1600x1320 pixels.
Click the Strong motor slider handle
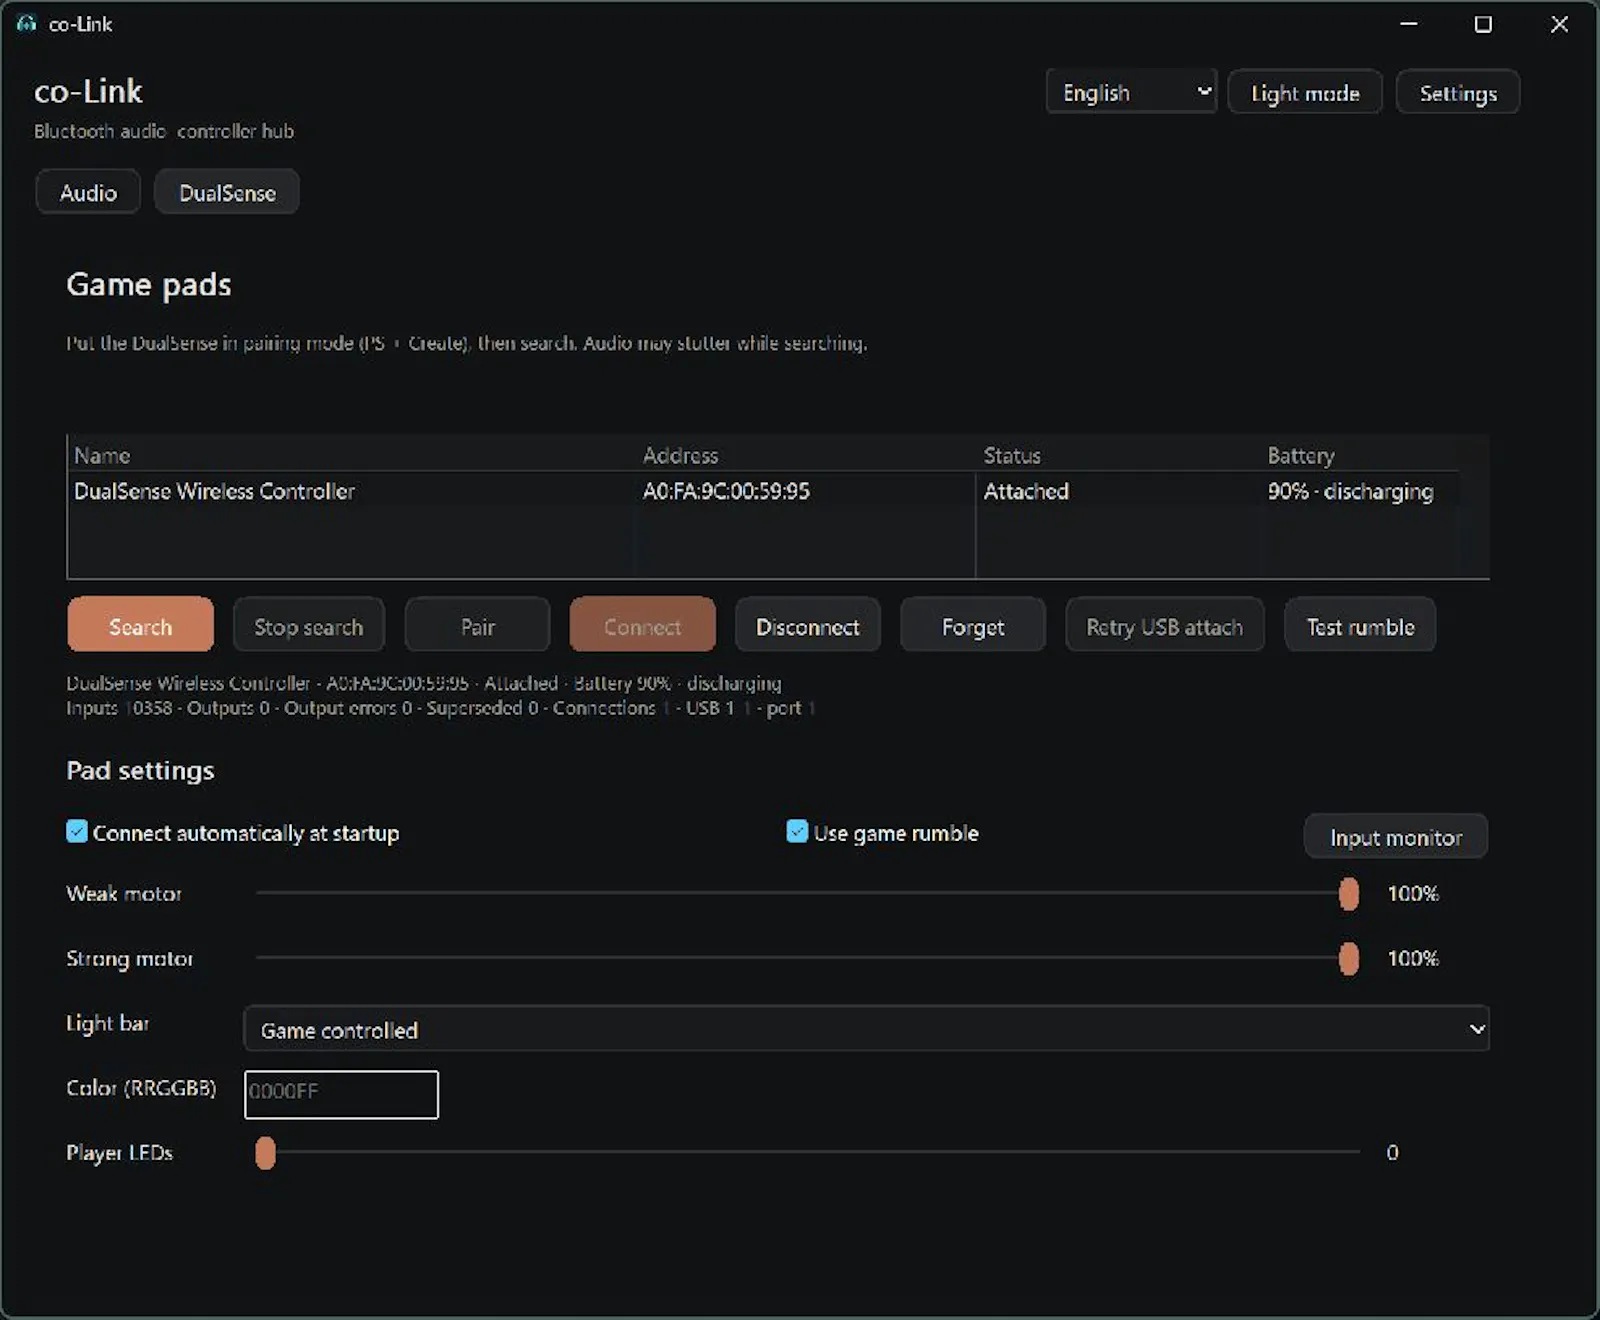[x=1349, y=958]
